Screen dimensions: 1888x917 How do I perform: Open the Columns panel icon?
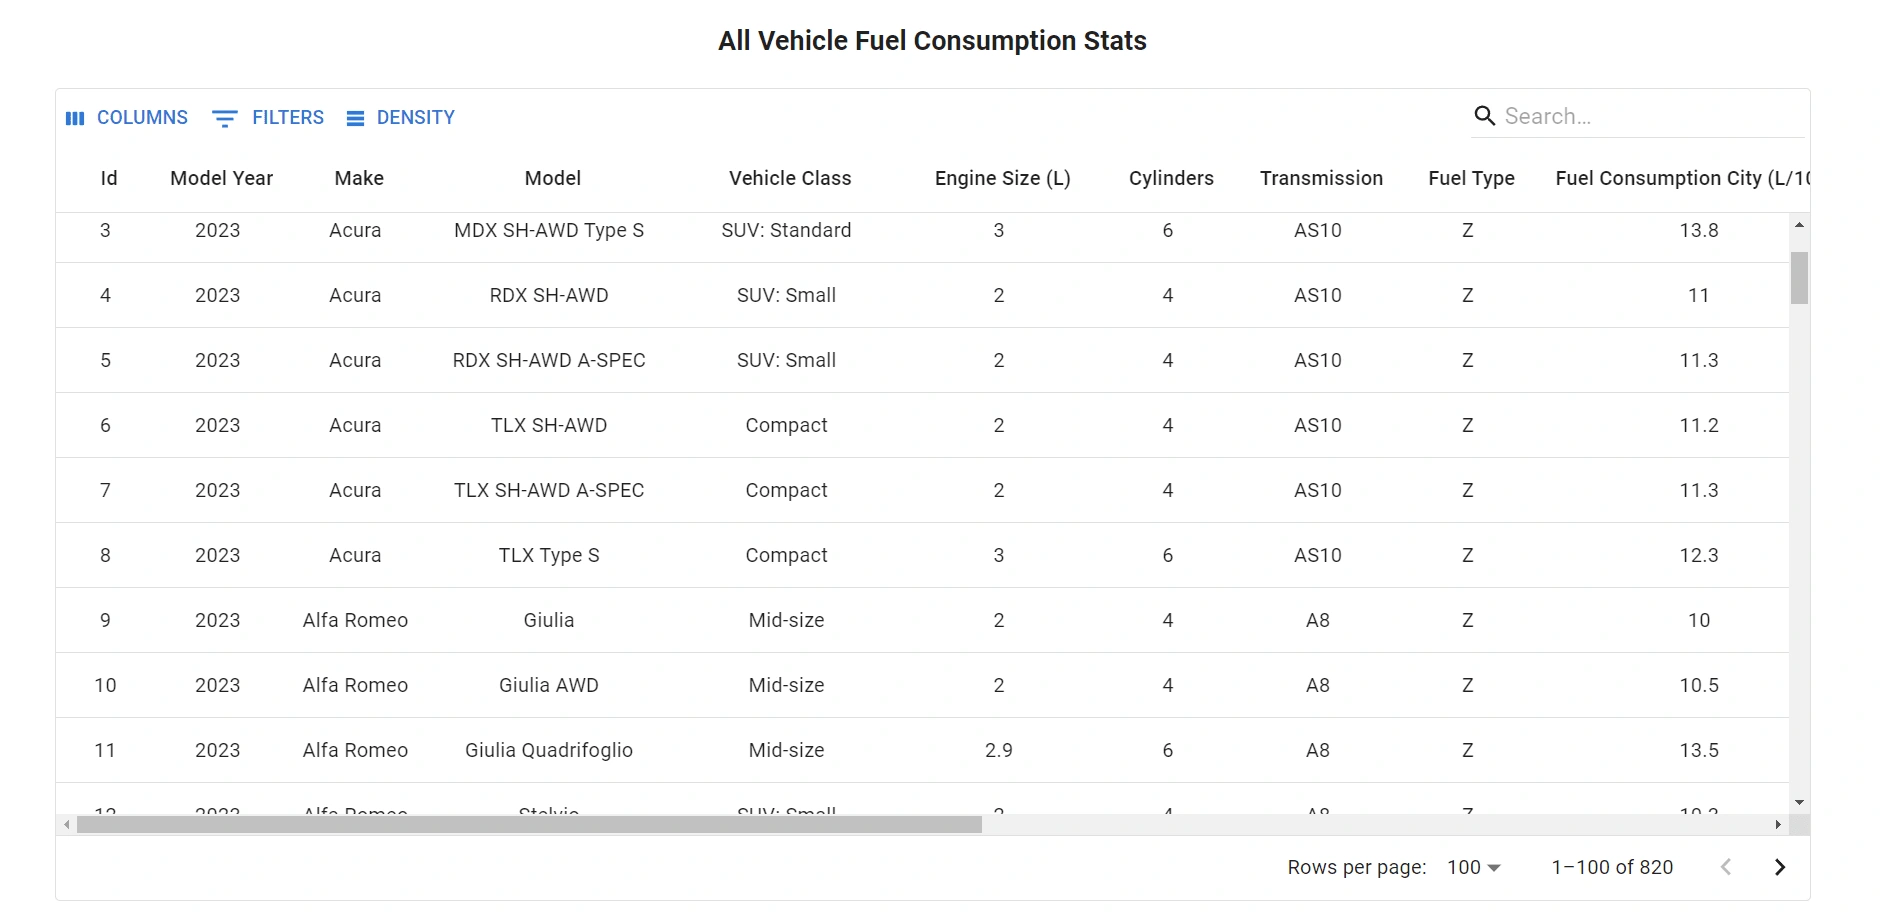coord(75,118)
